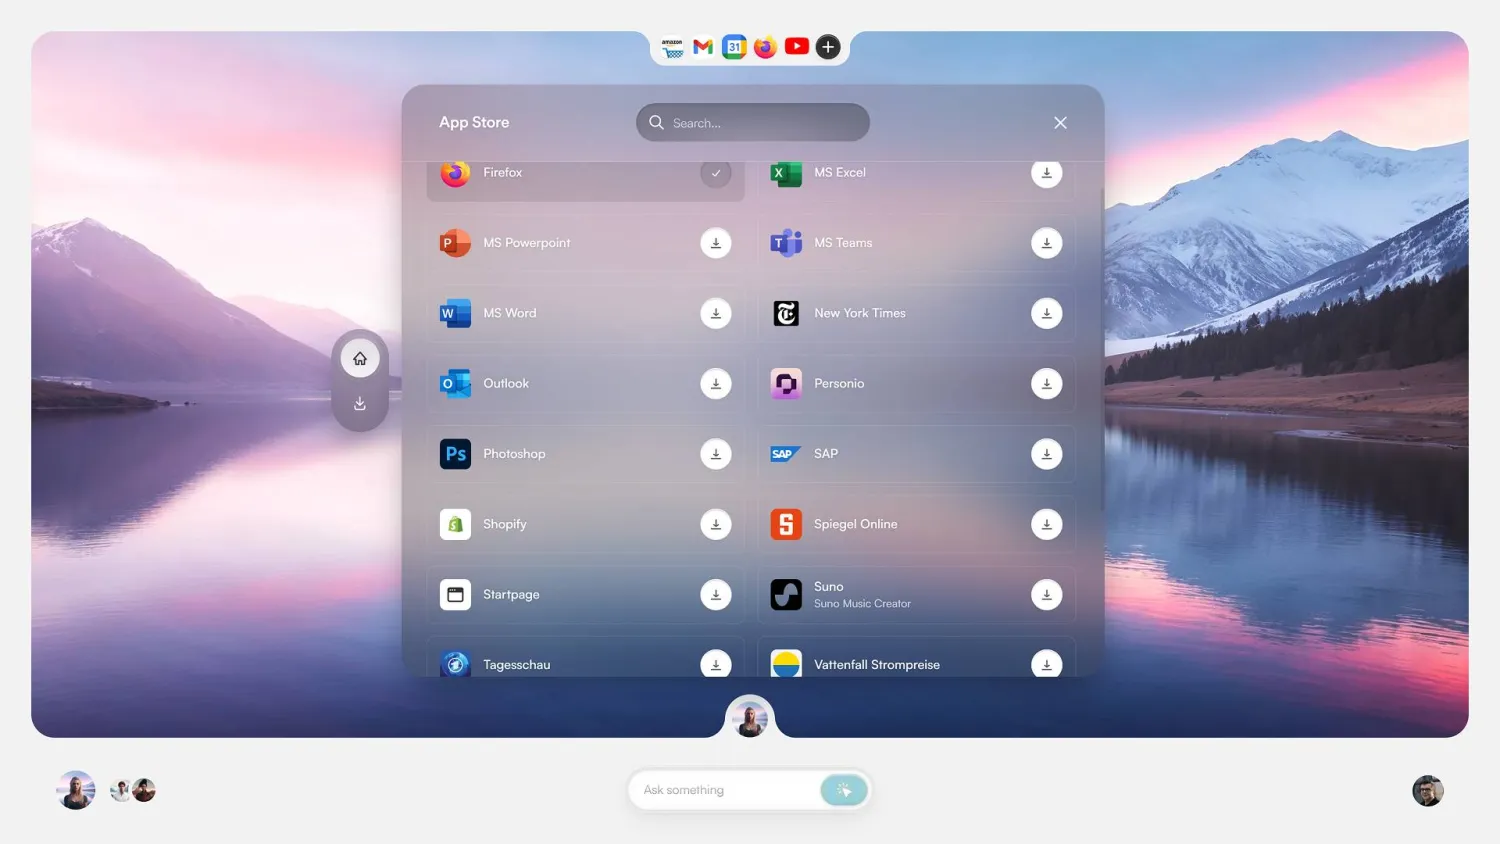The image size is (1500, 844).
Task: Open the bearded man avatar bottom right
Action: pos(1428,790)
